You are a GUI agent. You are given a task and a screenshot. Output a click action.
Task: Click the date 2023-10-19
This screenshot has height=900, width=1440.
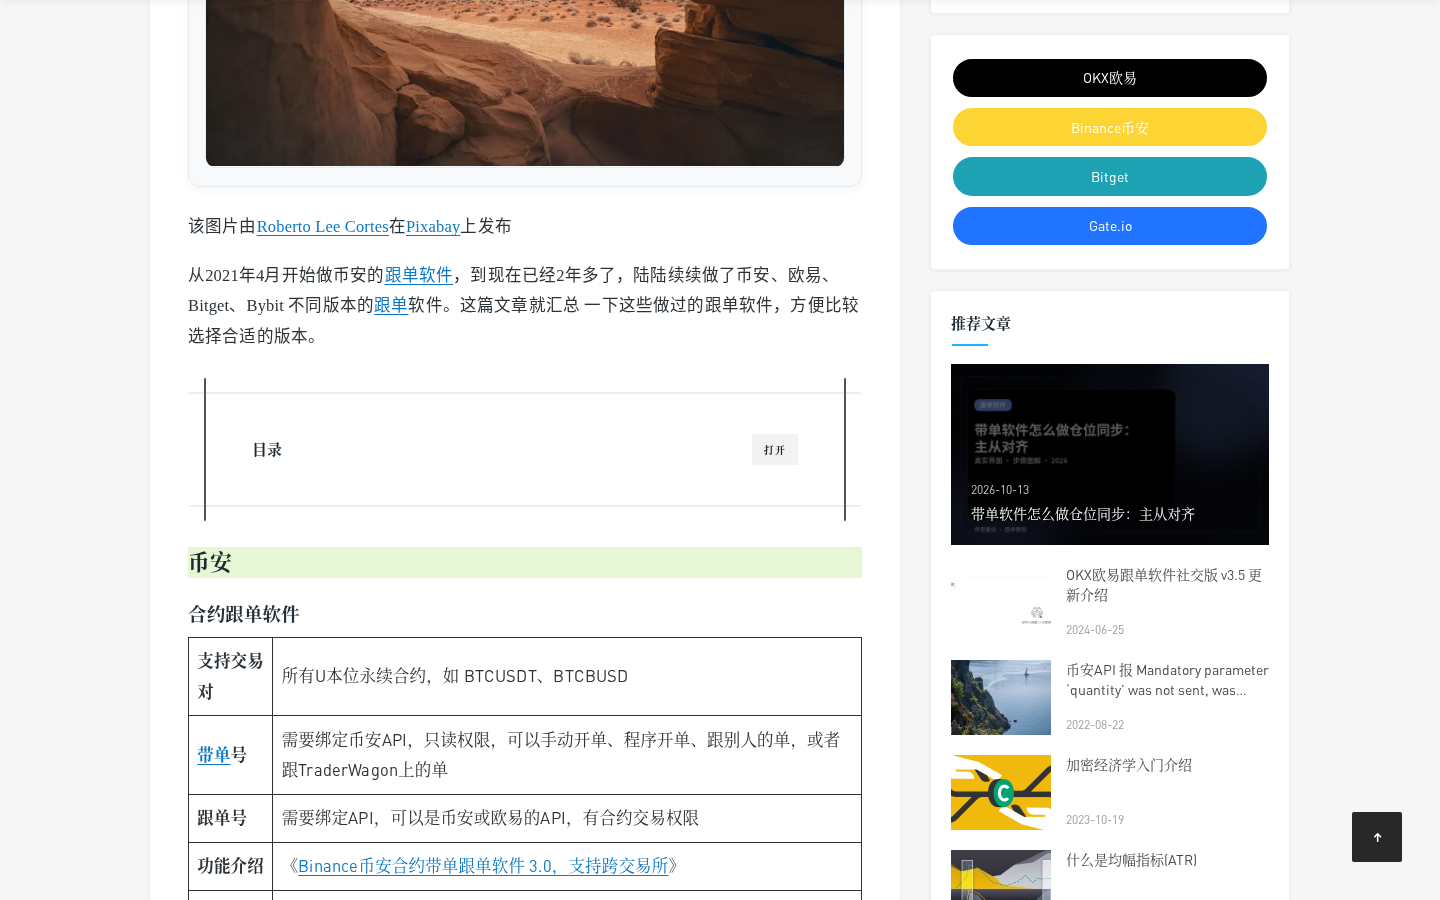pos(1095,820)
